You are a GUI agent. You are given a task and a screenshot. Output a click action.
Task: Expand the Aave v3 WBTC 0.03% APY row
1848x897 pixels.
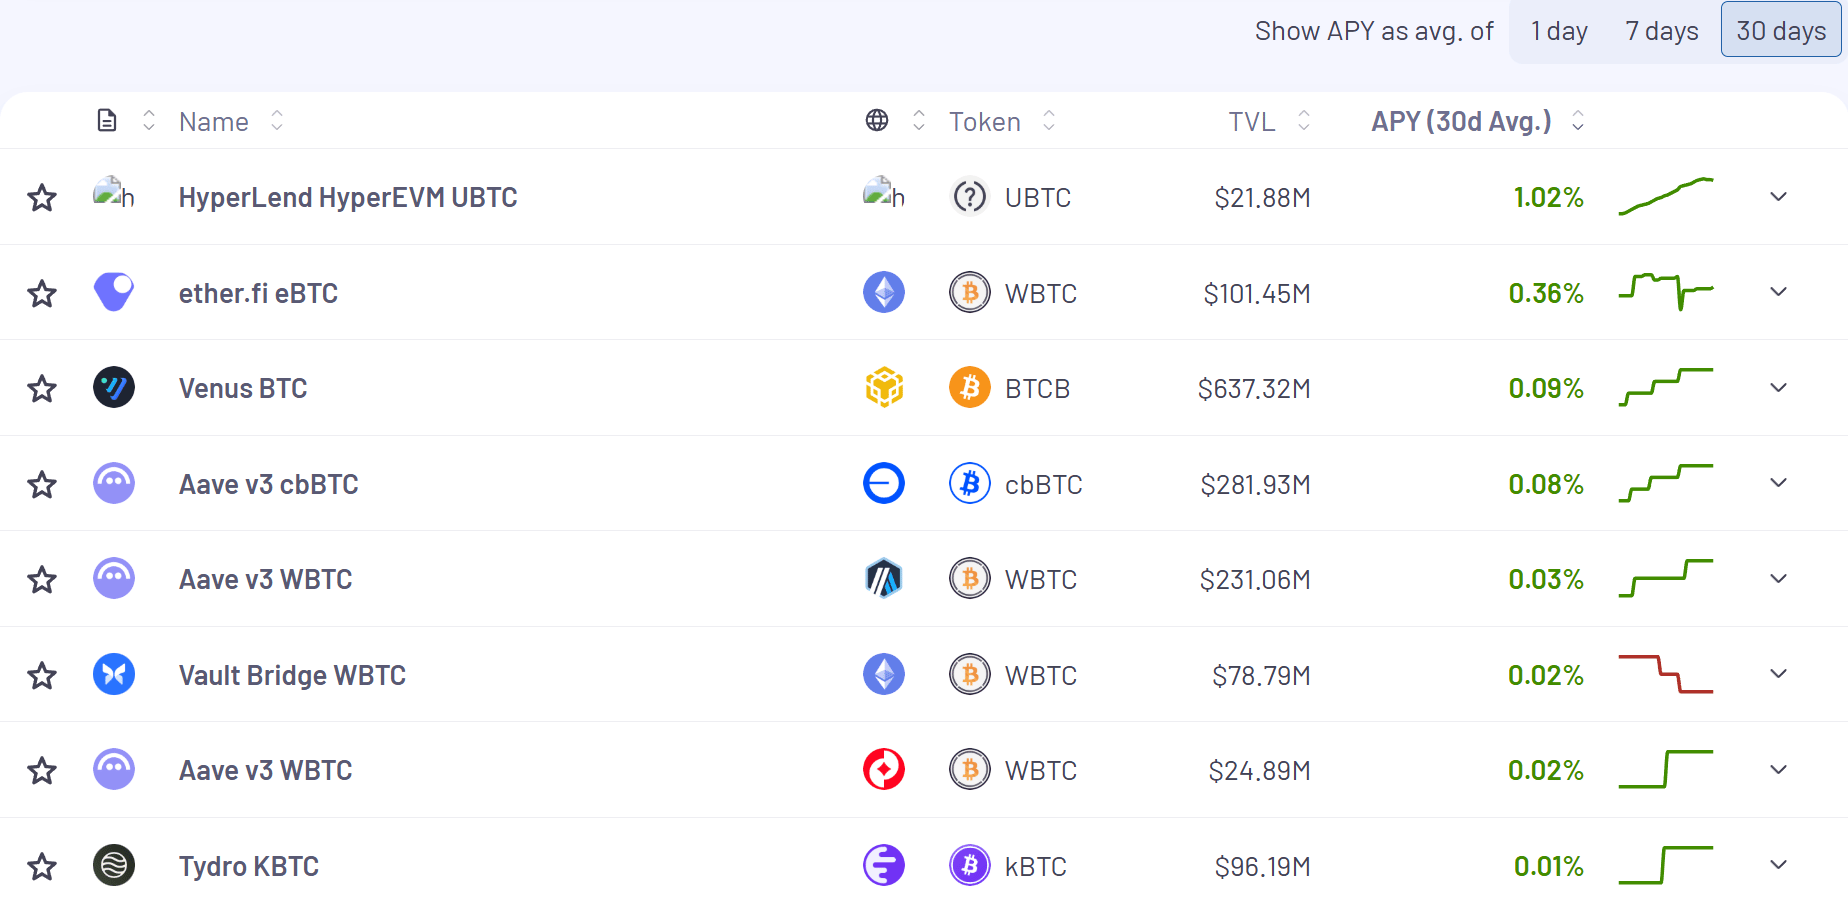(1778, 578)
